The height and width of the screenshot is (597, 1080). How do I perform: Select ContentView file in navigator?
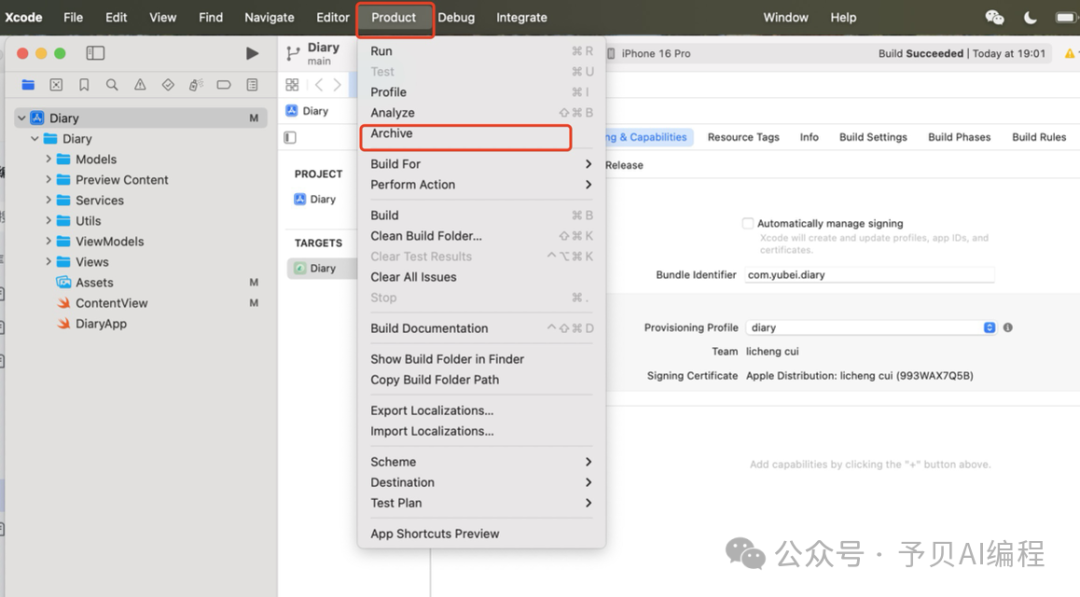click(111, 303)
